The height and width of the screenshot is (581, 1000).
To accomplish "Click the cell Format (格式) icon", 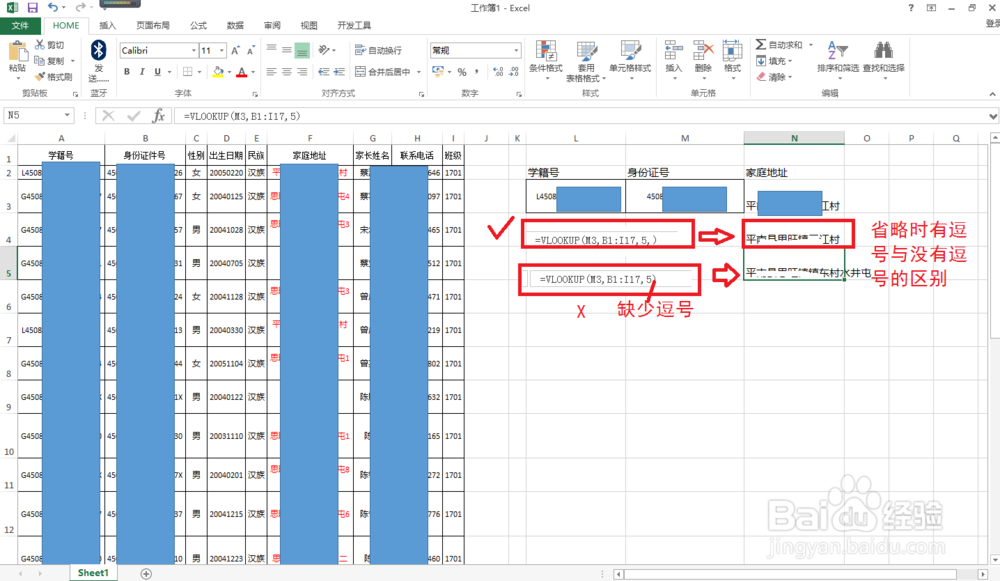I will [x=732, y=50].
